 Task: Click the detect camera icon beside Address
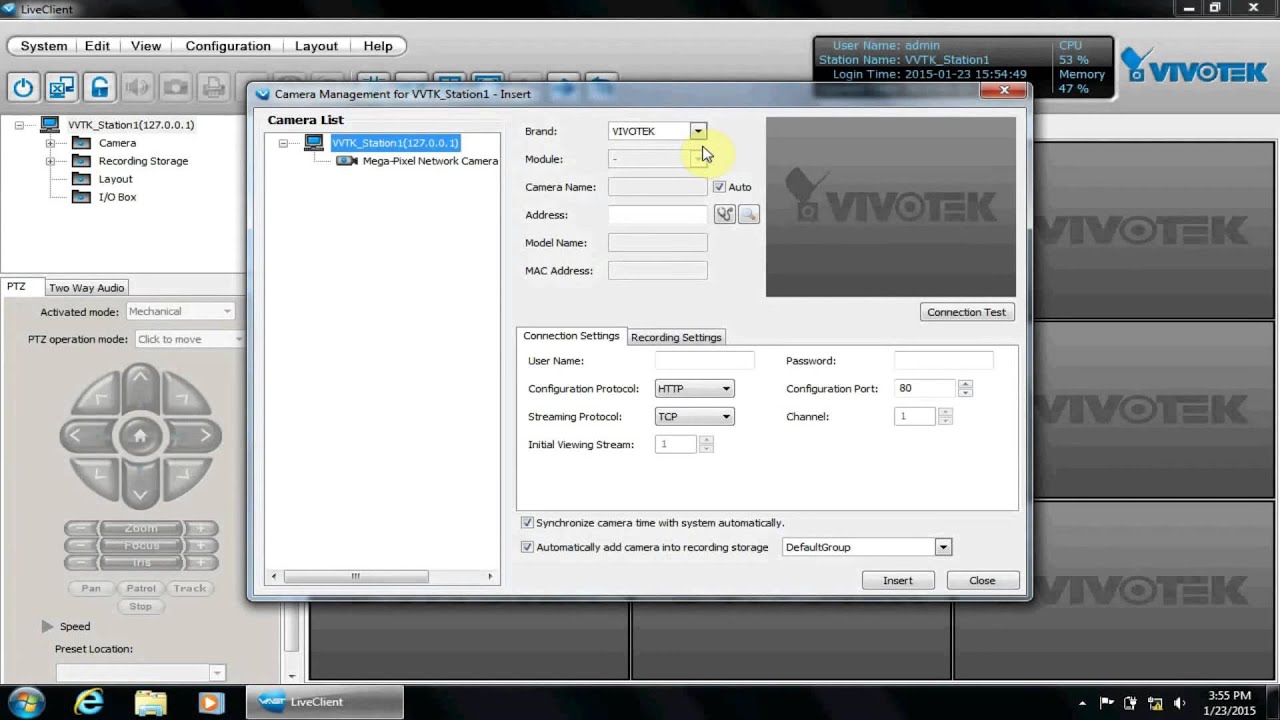click(725, 215)
